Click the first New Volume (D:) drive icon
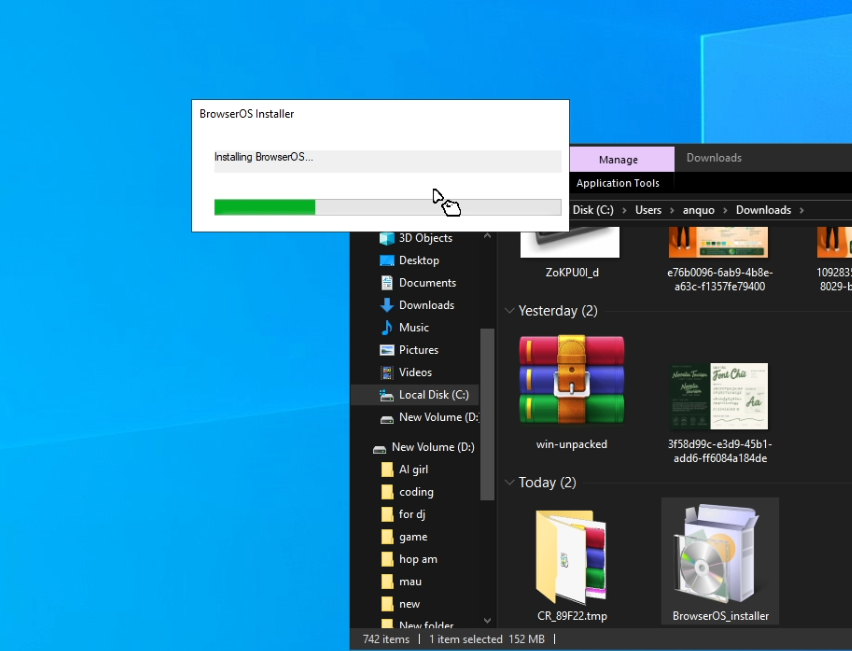This screenshot has width=852, height=651. tap(386, 418)
